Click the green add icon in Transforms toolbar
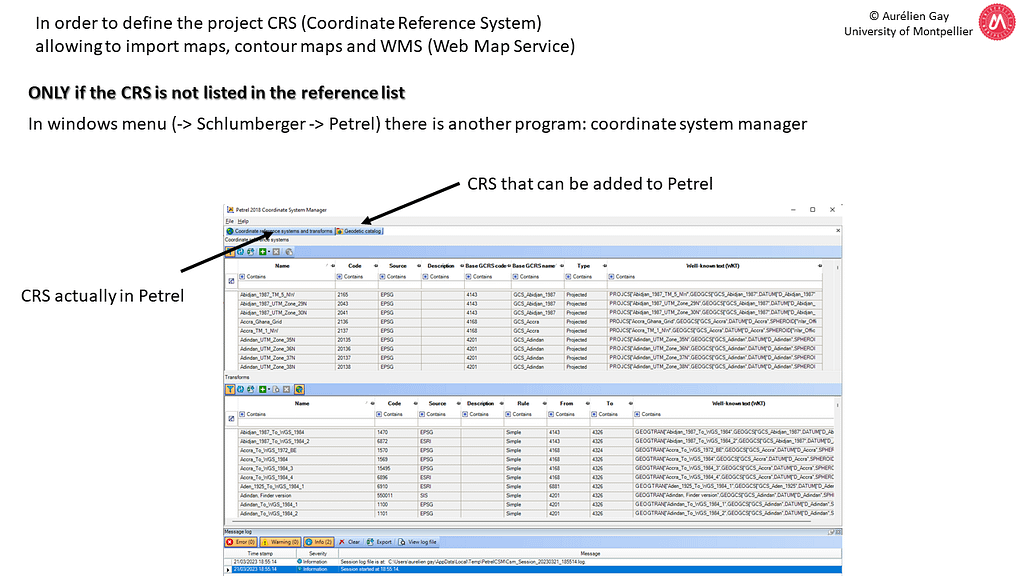Screen dimensions: 1024x576 point(263,388)
